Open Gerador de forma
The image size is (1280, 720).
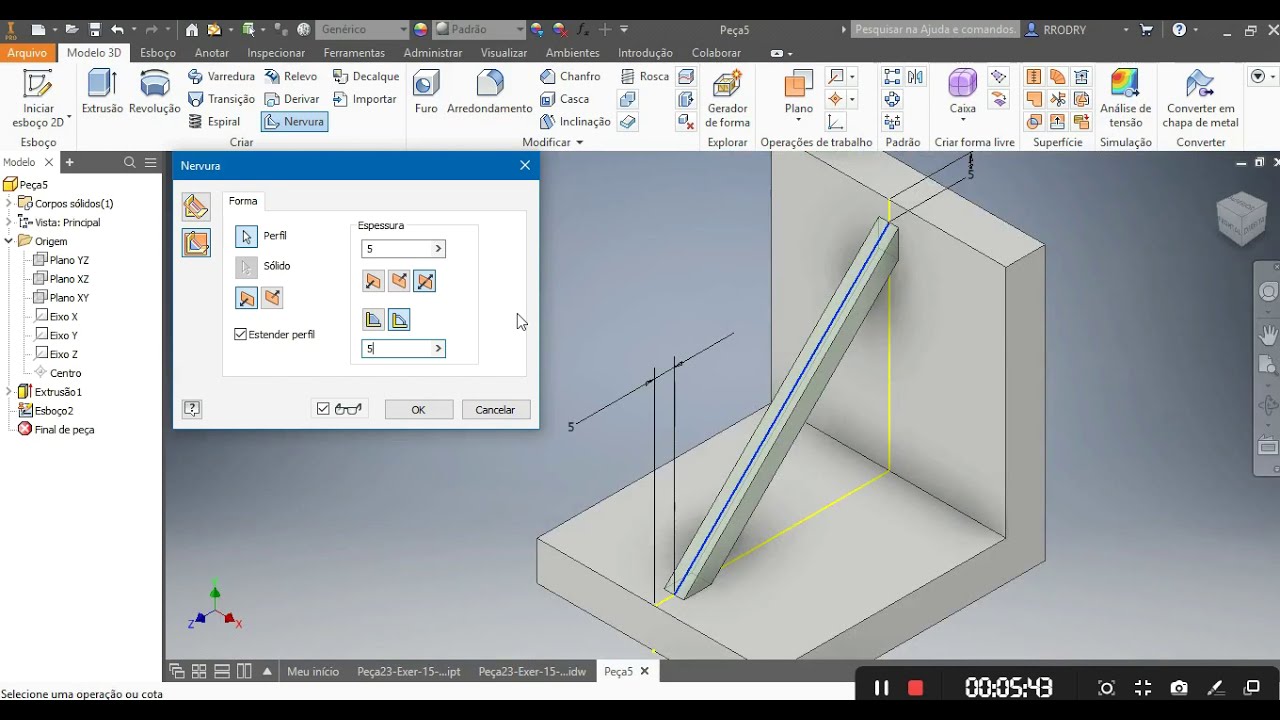pos(727,98)
